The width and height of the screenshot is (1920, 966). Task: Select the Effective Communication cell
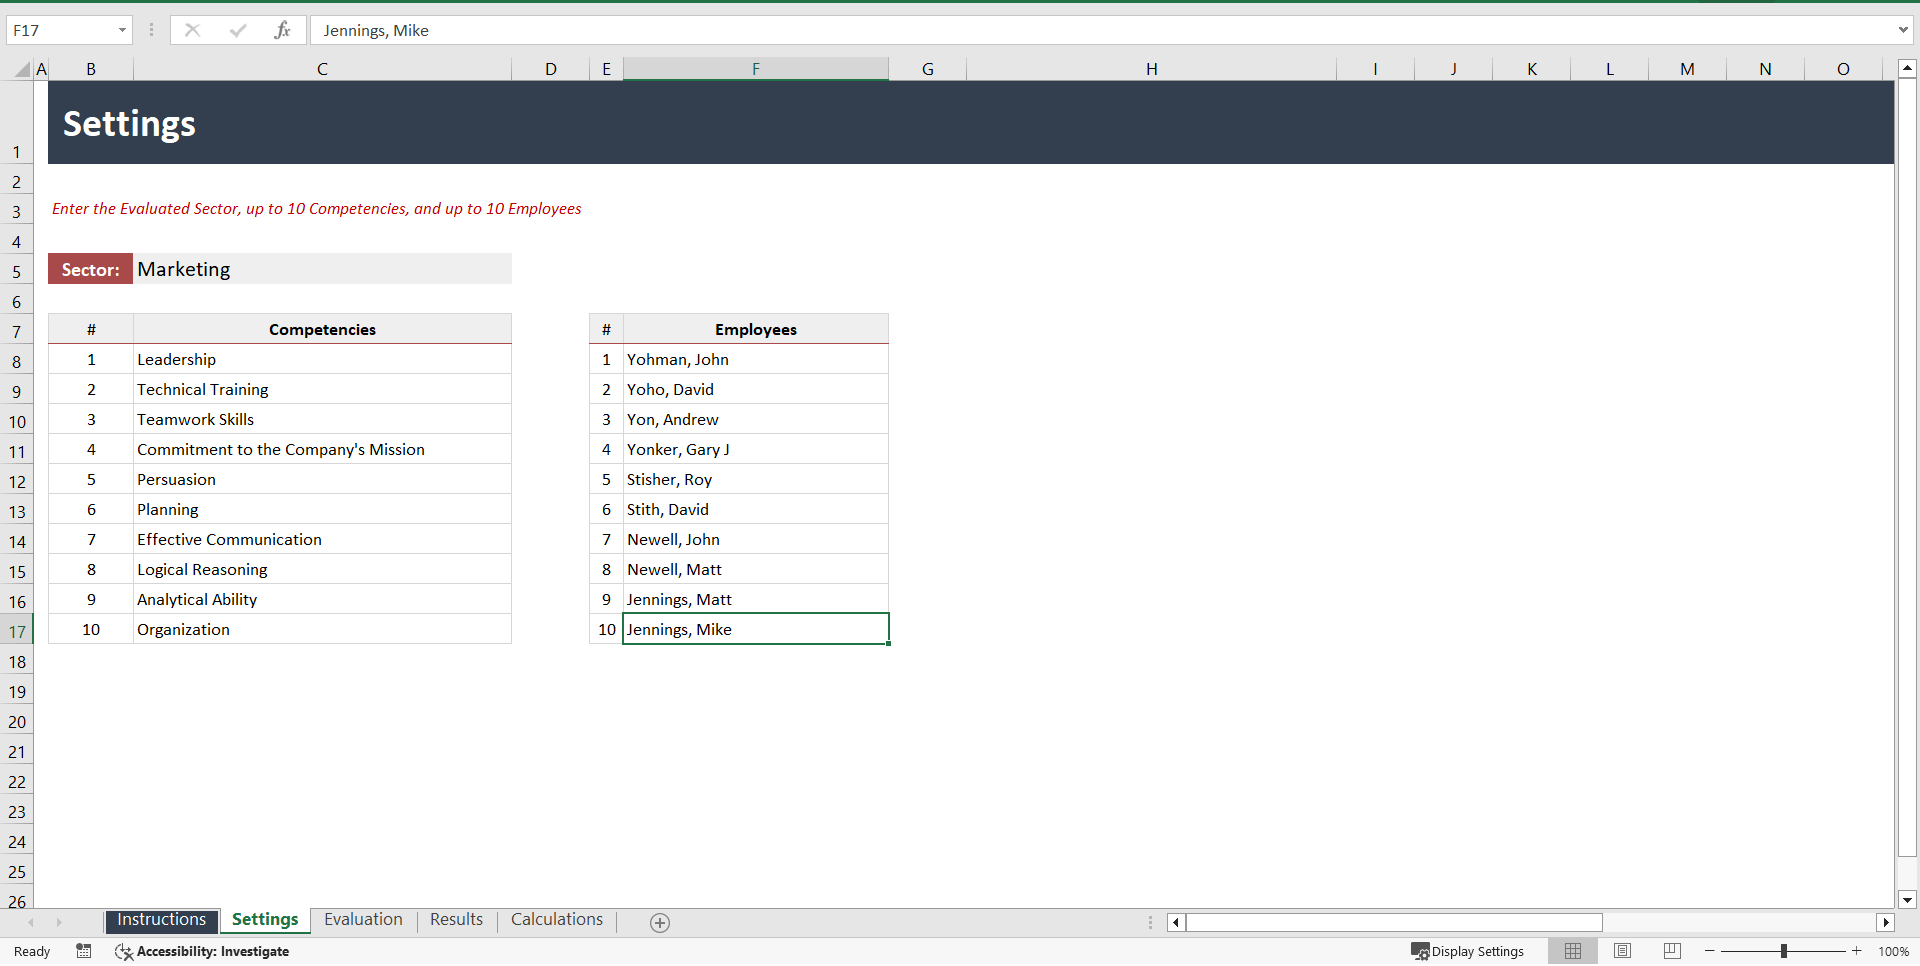(x=322, y=539)
